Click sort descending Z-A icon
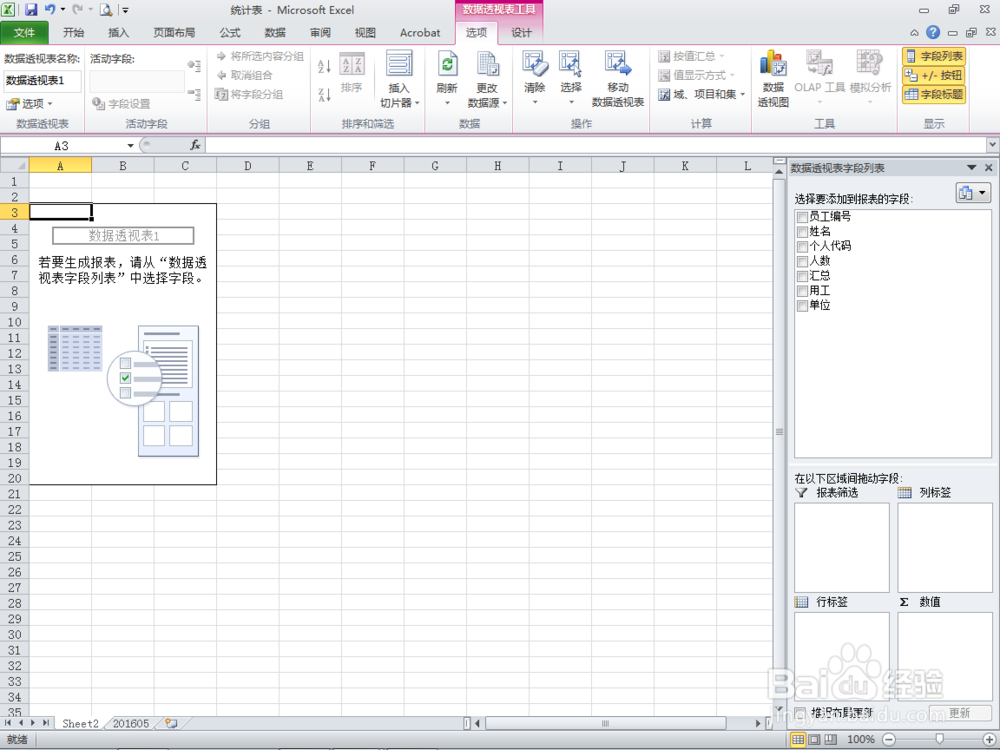The height and width of the screenshot is (750, 1000). [324, 95]
